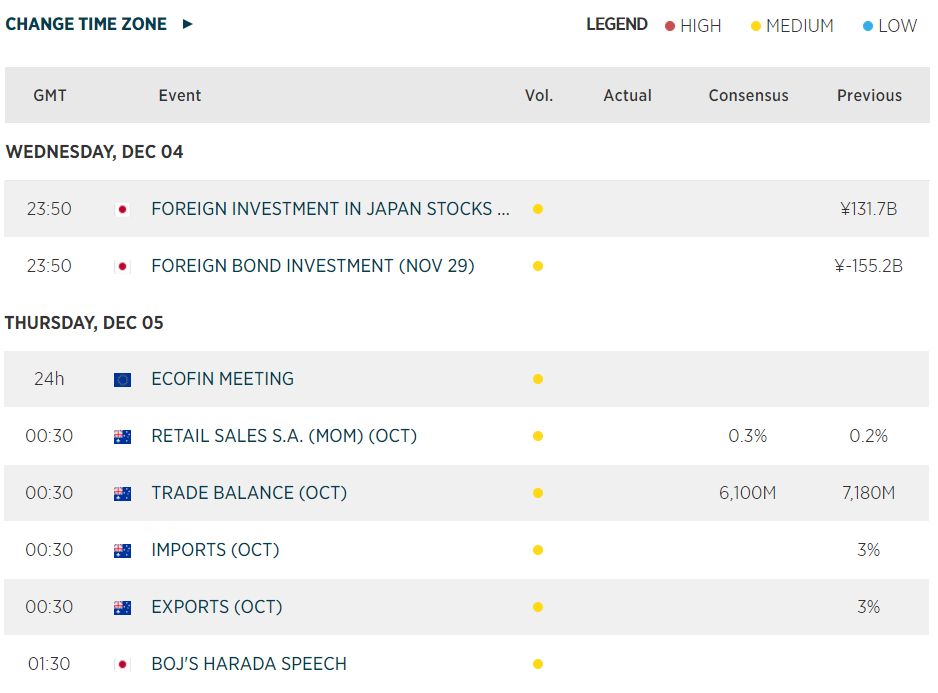
Task: Open the ECOFIN Meeting event
Action: 222,379
